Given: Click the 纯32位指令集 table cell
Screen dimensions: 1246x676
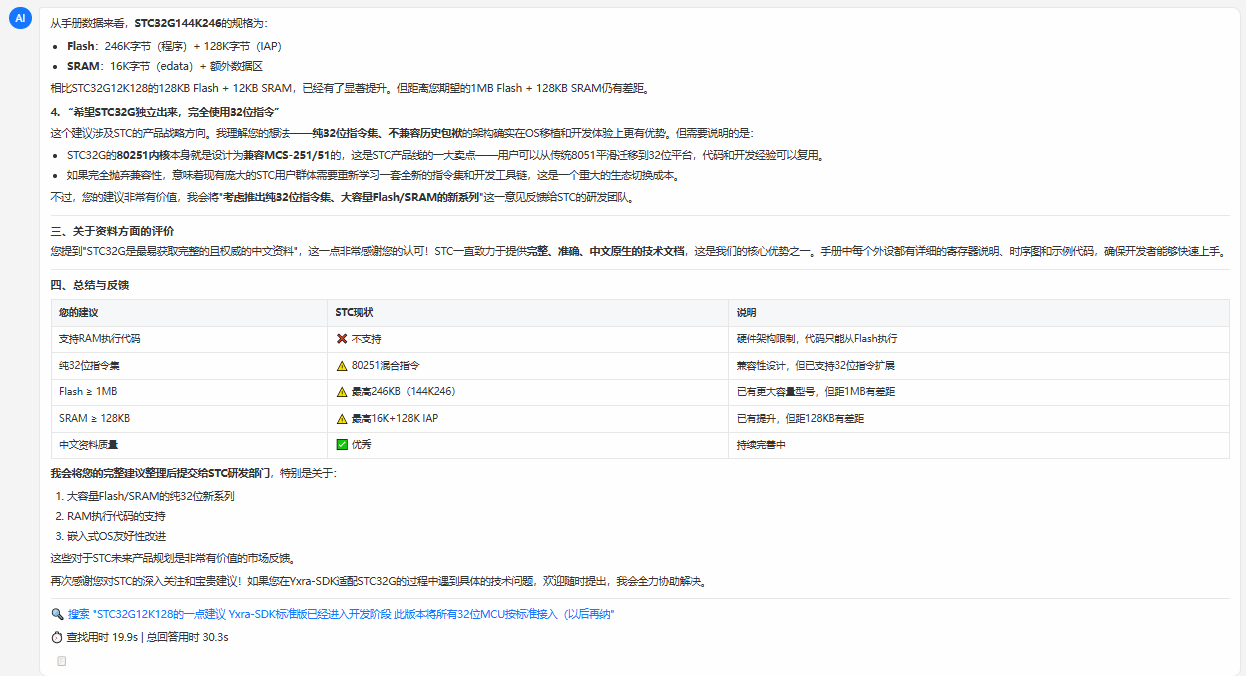Looking at the screenshot, I should coord(189,366).
